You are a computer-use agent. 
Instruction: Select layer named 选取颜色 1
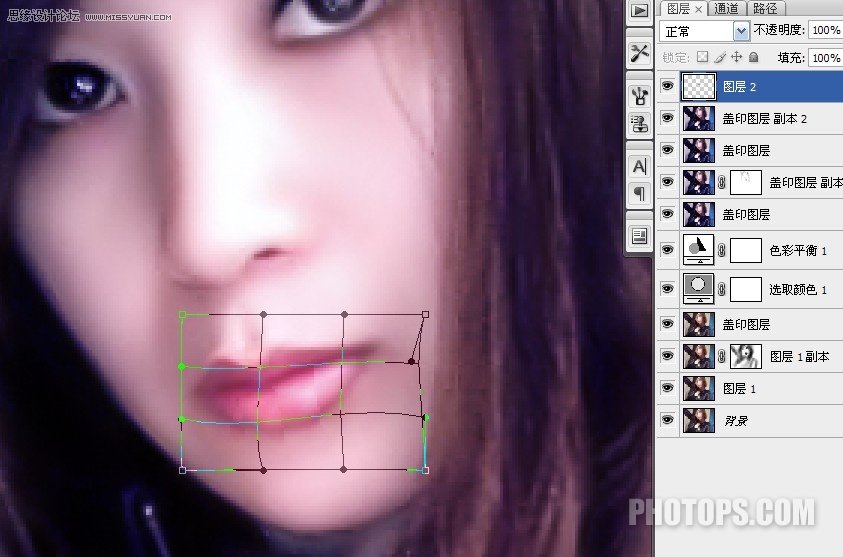(798, 290)
